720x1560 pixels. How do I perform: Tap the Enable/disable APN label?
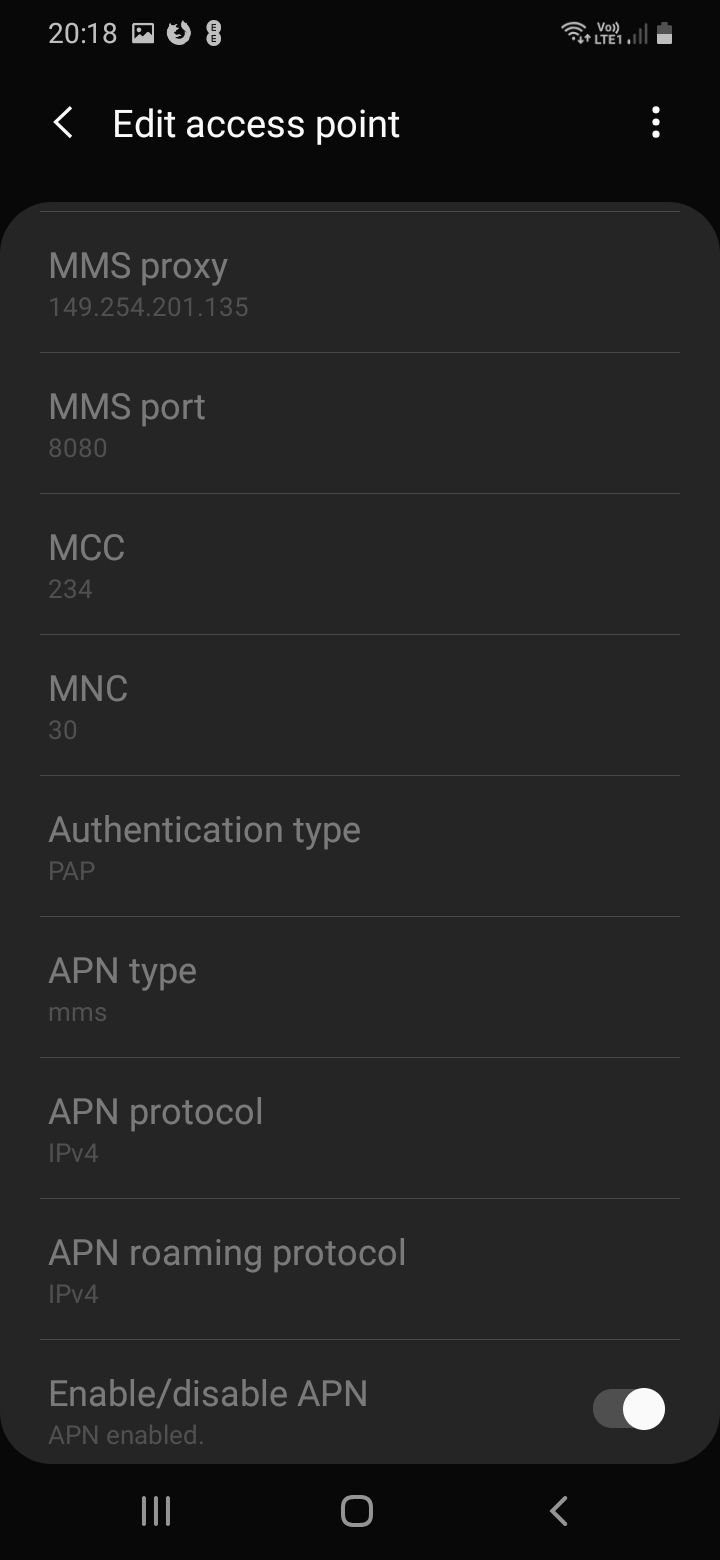coord(208,1394)
